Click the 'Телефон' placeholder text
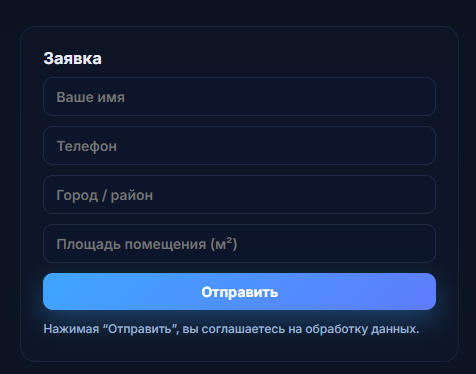Screen dimensions: 476x374 pyautogui.click(x=87, y=146)
